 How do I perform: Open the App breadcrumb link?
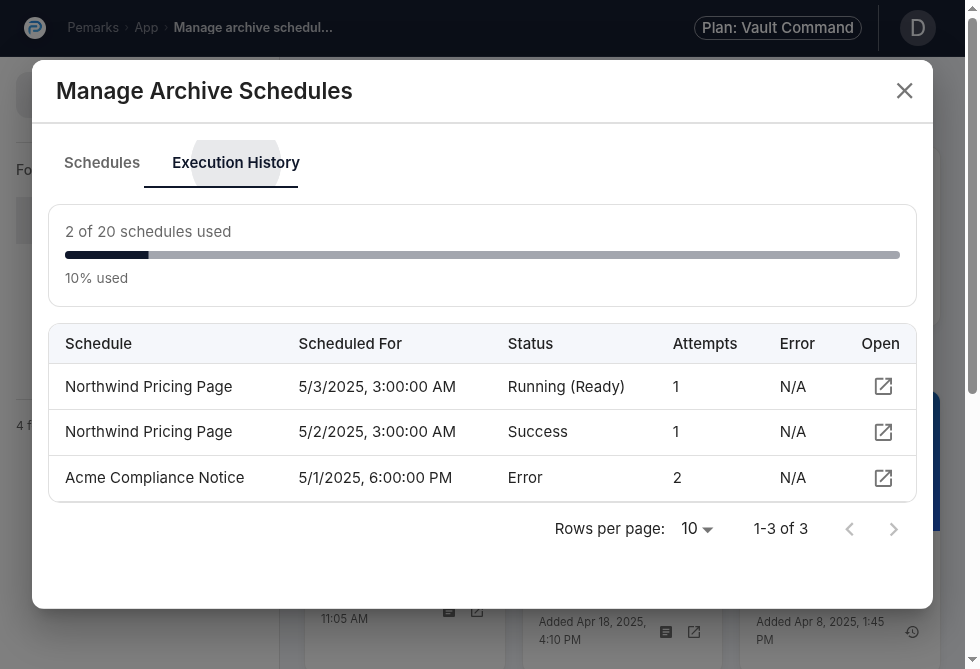146,28
